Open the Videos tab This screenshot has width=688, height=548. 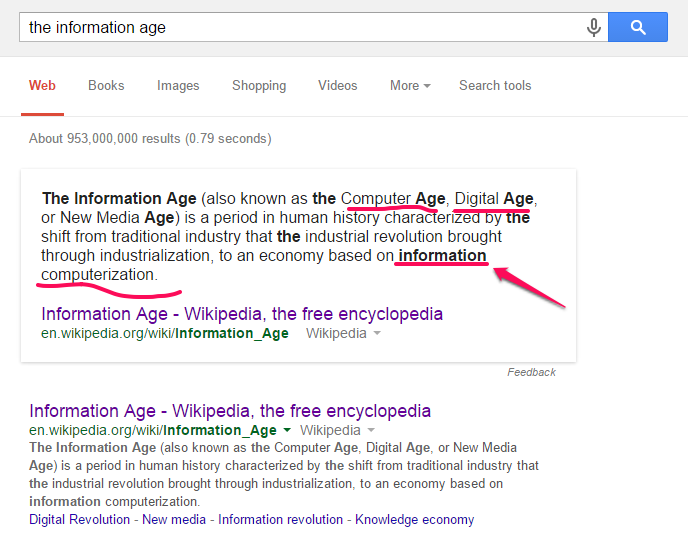click(337, 85)
